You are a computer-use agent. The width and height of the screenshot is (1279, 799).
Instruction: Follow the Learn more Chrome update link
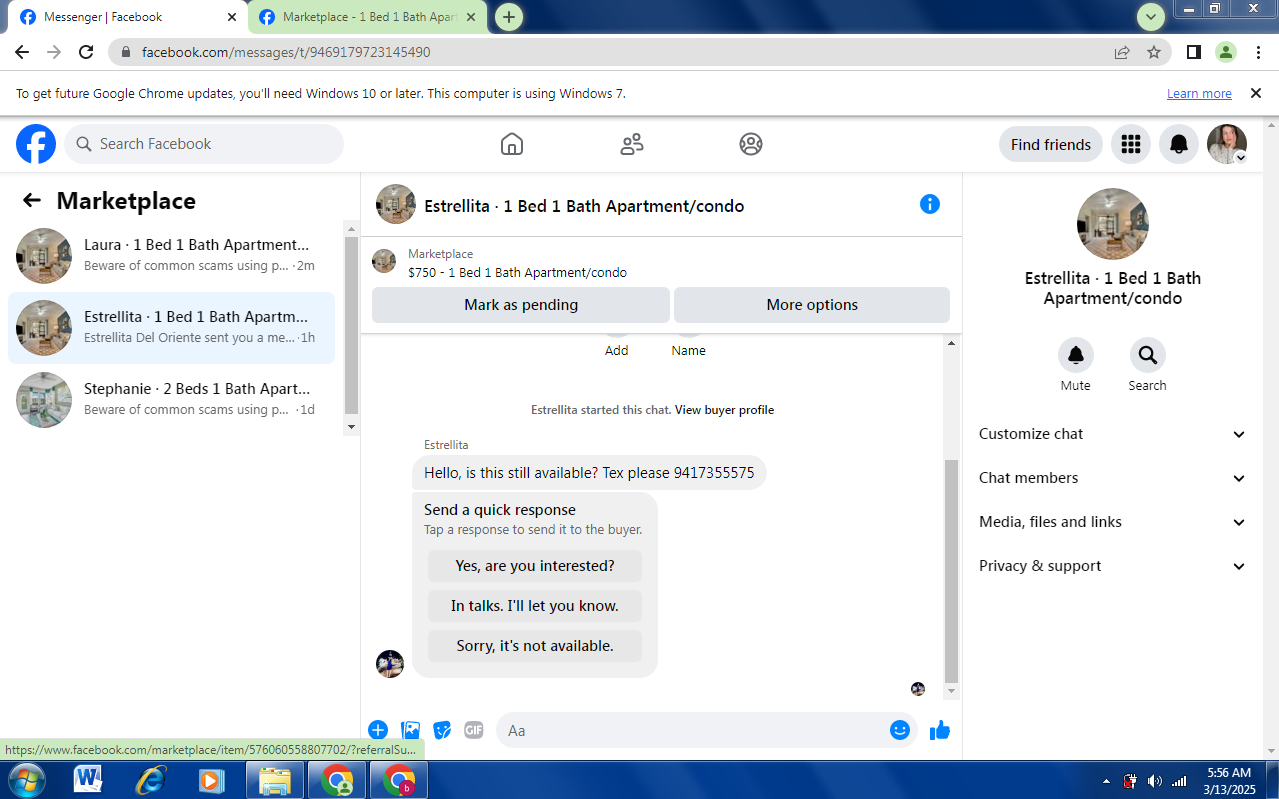pos(1199,94)
